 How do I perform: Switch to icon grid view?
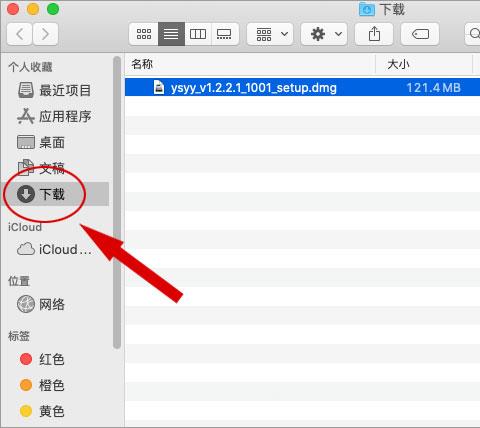(x=144, y=34)
